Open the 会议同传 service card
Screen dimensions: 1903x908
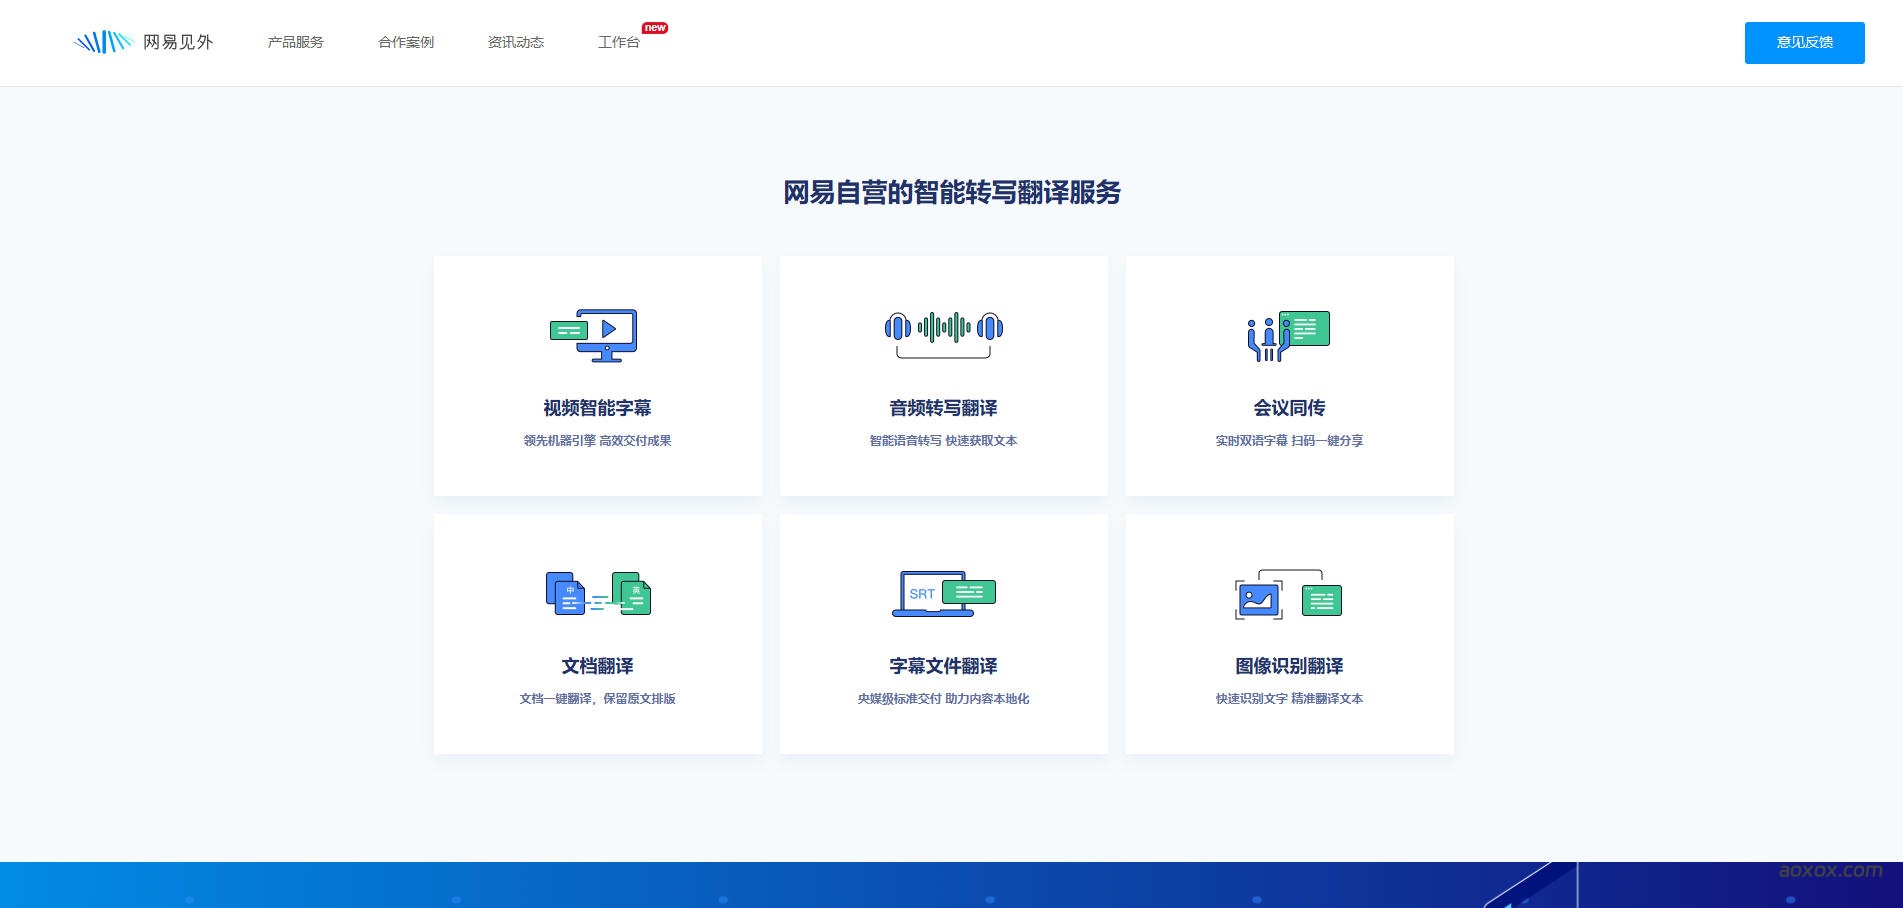click(1289, 376)
